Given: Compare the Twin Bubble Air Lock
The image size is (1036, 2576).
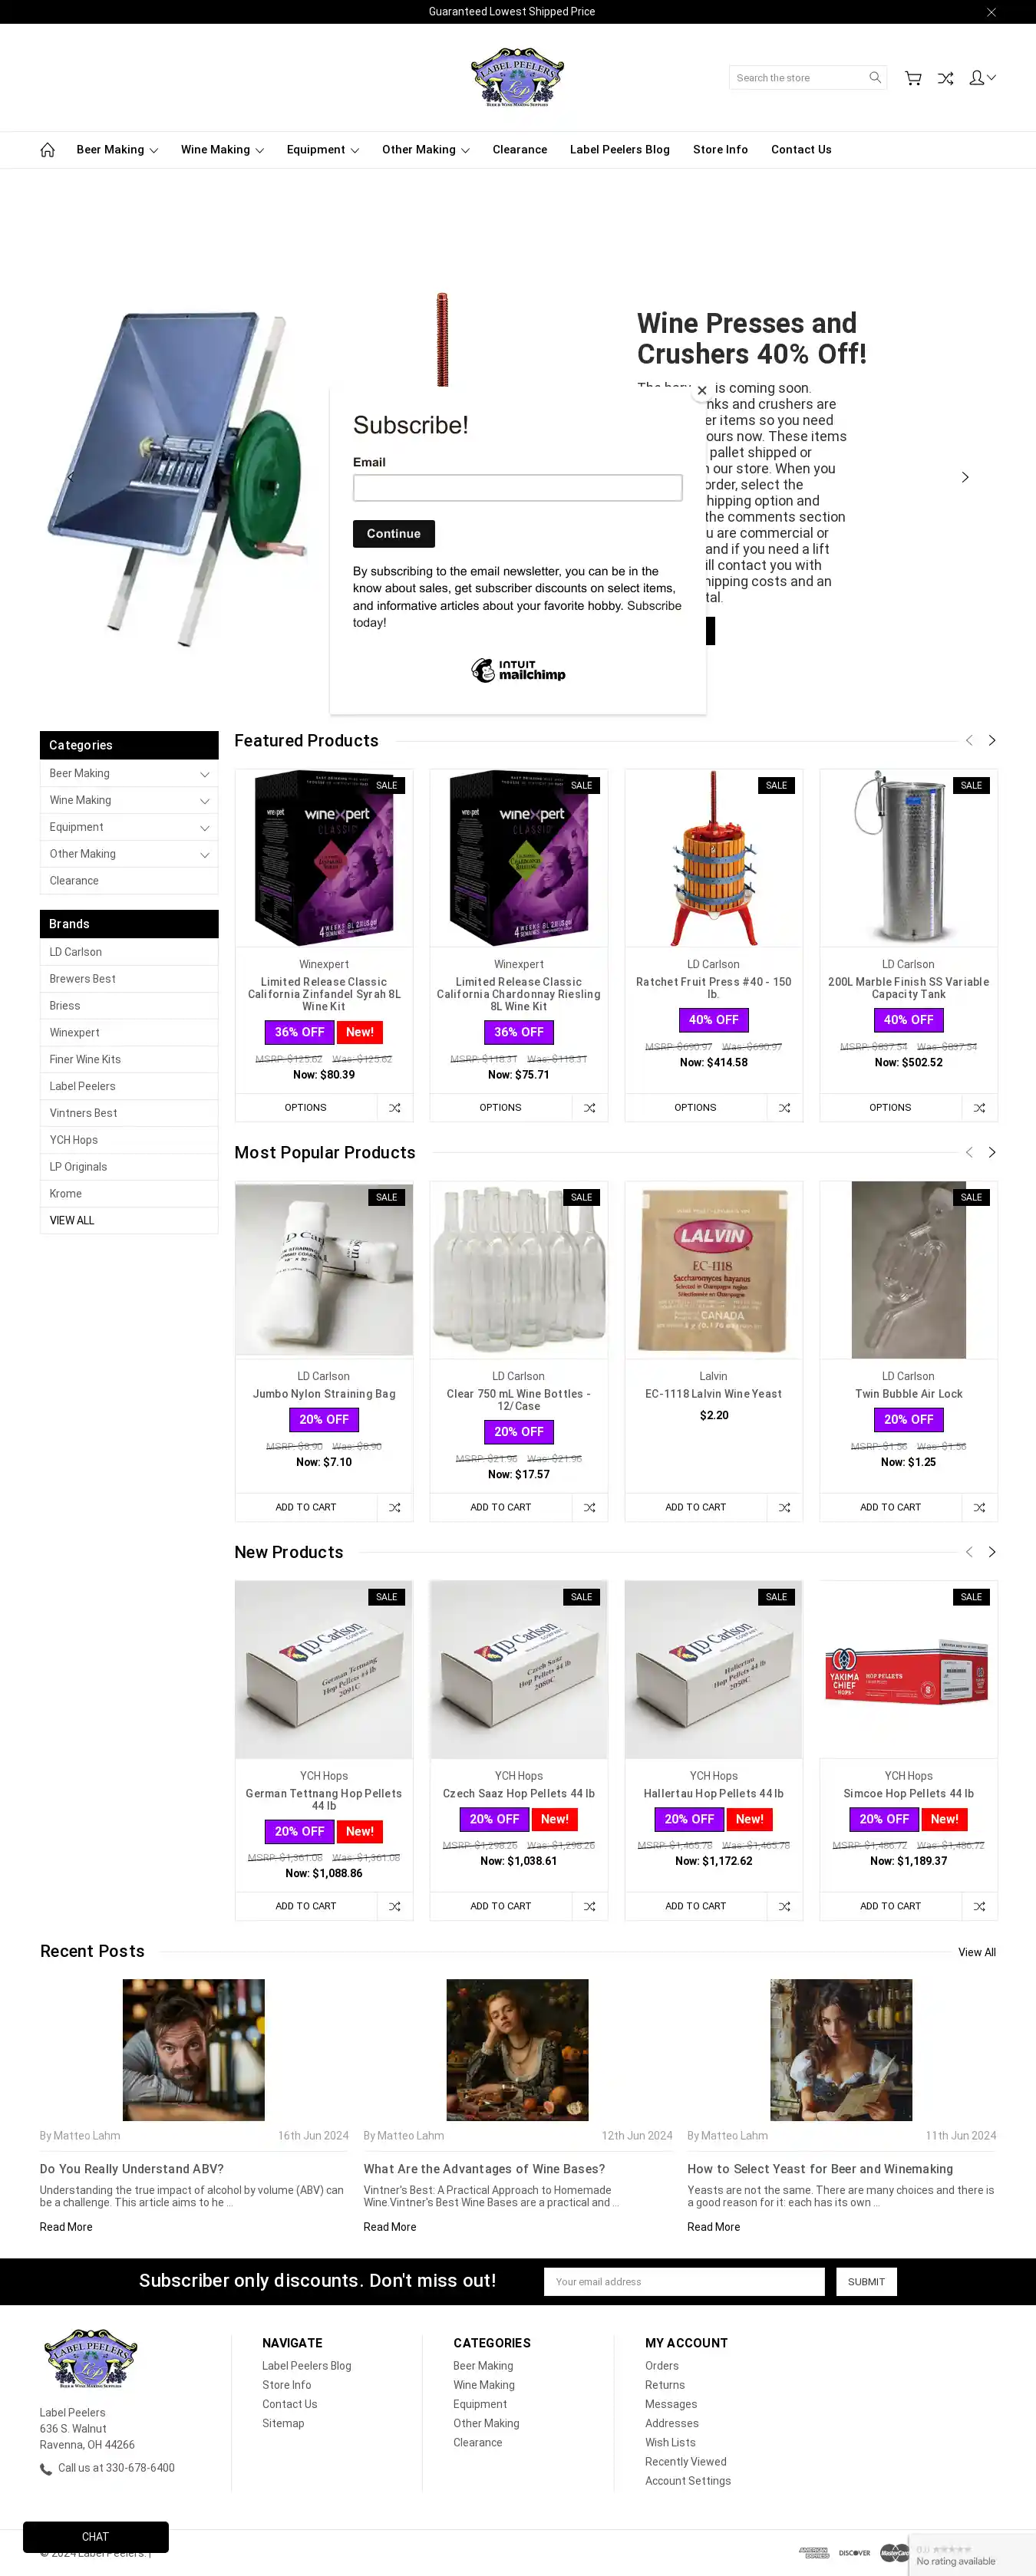Looking at the screenshot, I should tap(979, 1508).
